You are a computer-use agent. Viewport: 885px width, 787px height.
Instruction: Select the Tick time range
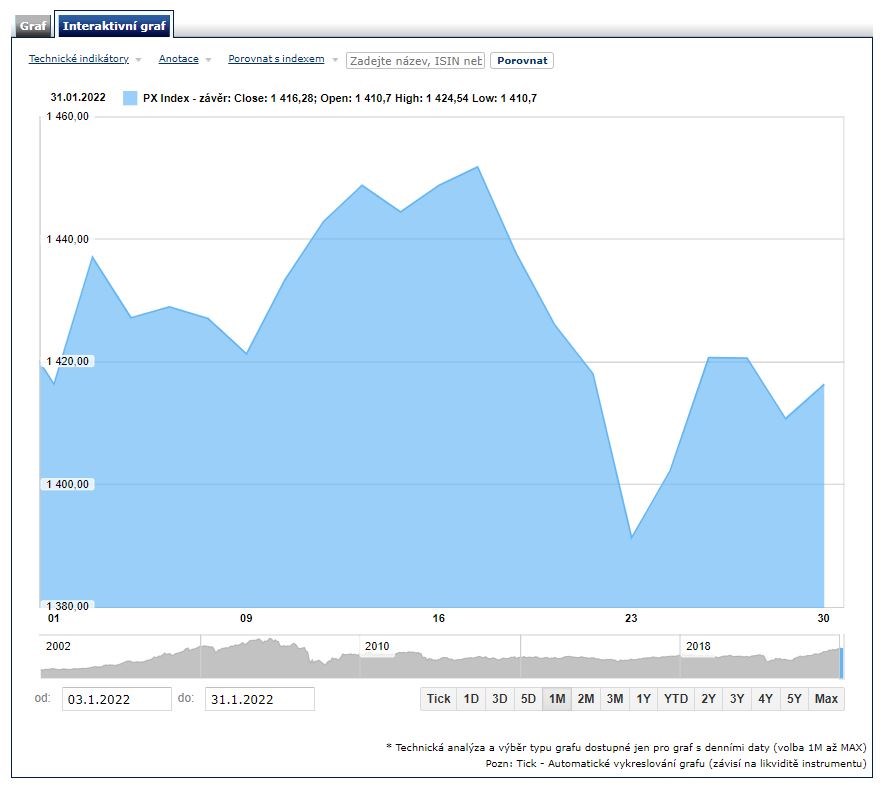(438, 699)
